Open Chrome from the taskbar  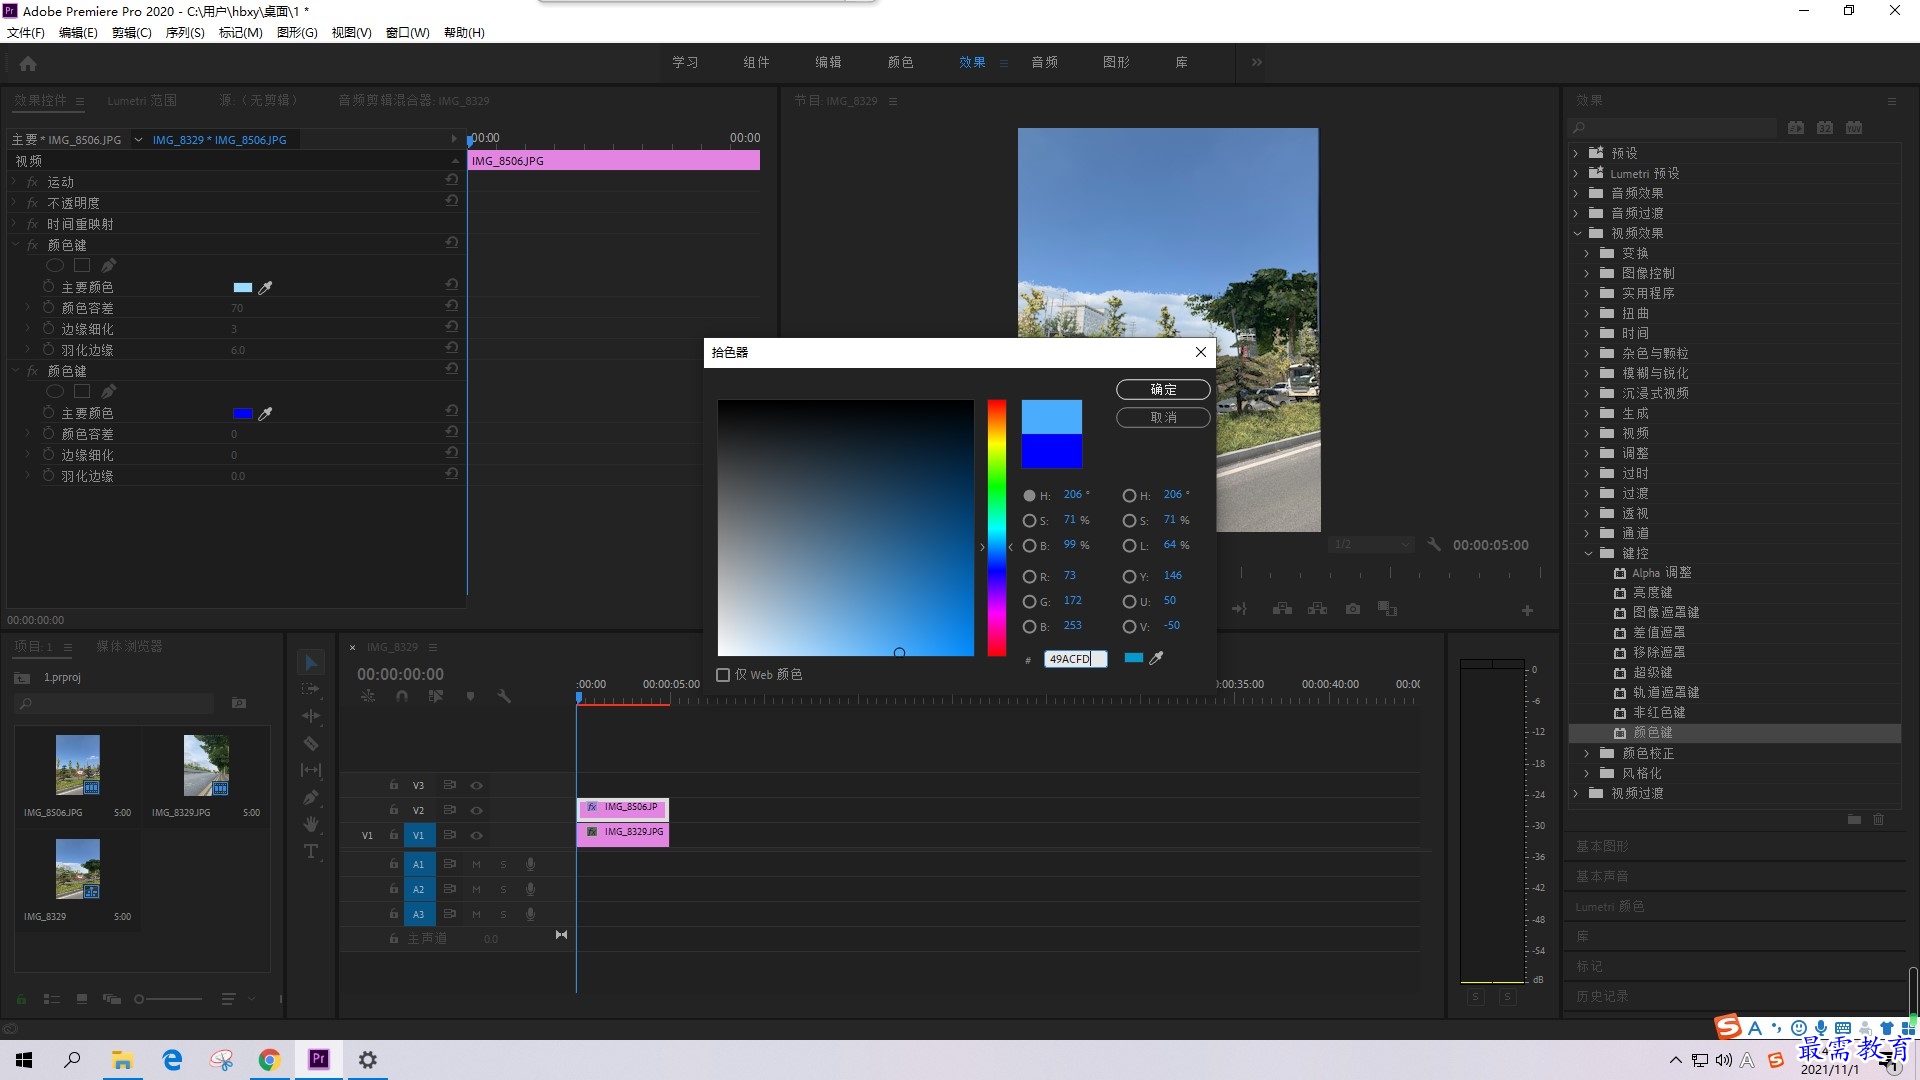coord(270,1059)
